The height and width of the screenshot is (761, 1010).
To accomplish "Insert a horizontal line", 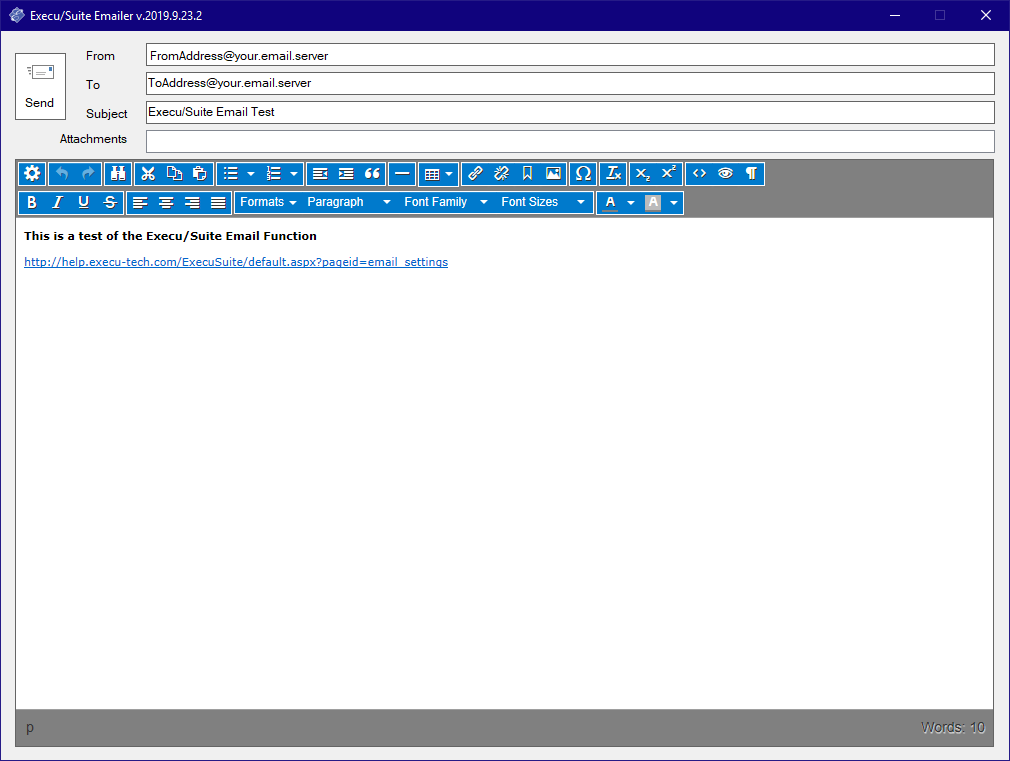I will (x=402, y=173).
